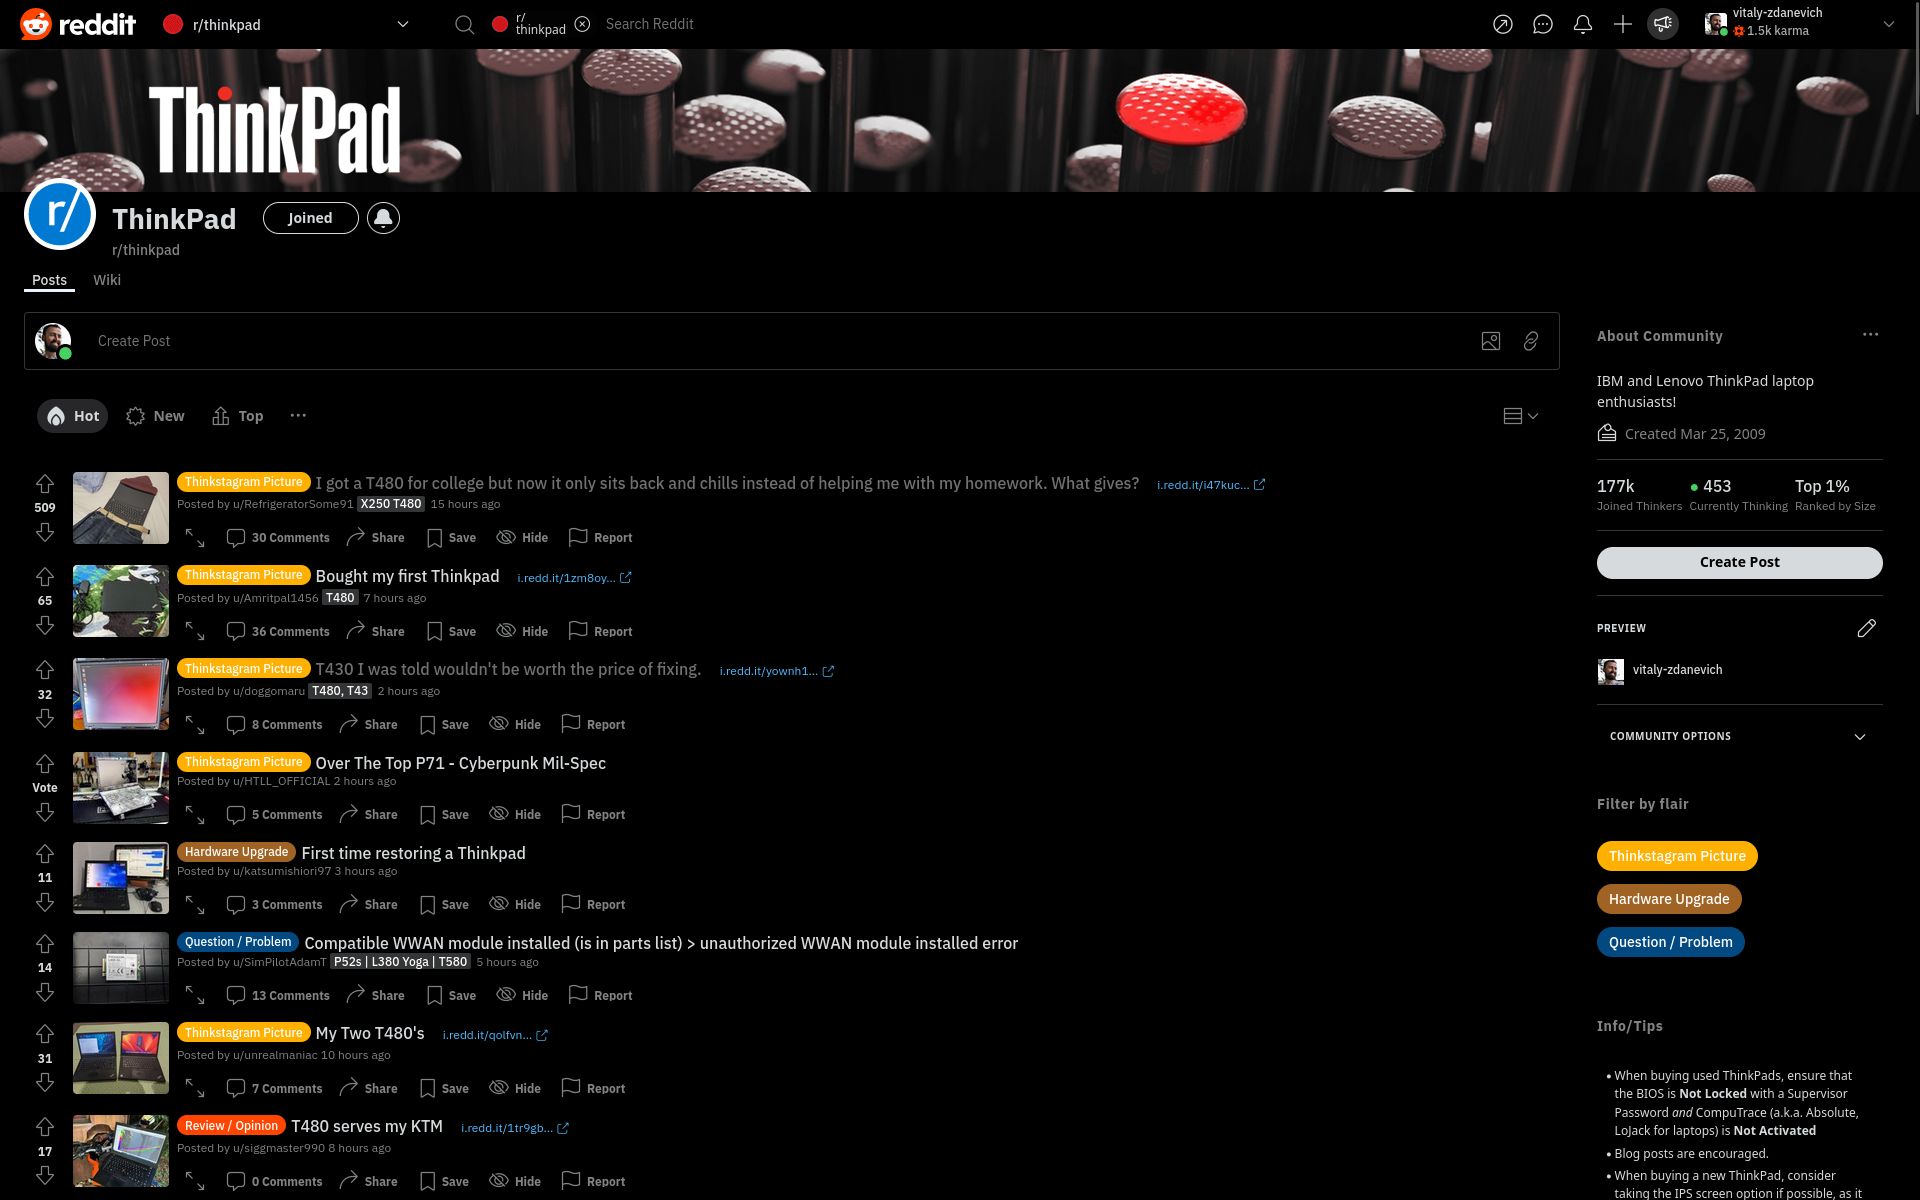Open the search bar icon

(x=464, y=24)
